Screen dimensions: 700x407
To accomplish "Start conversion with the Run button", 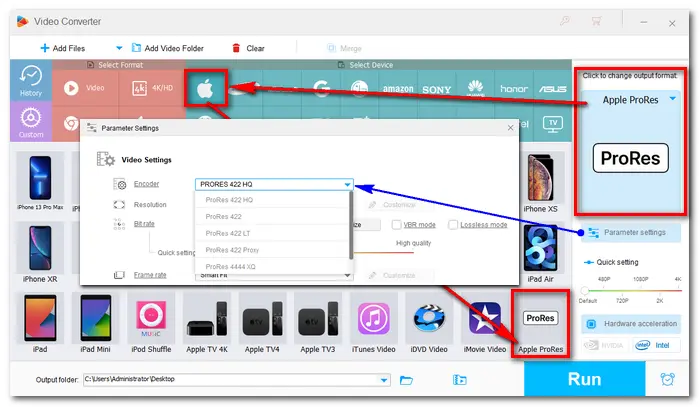I will click(x=584, y=379).
